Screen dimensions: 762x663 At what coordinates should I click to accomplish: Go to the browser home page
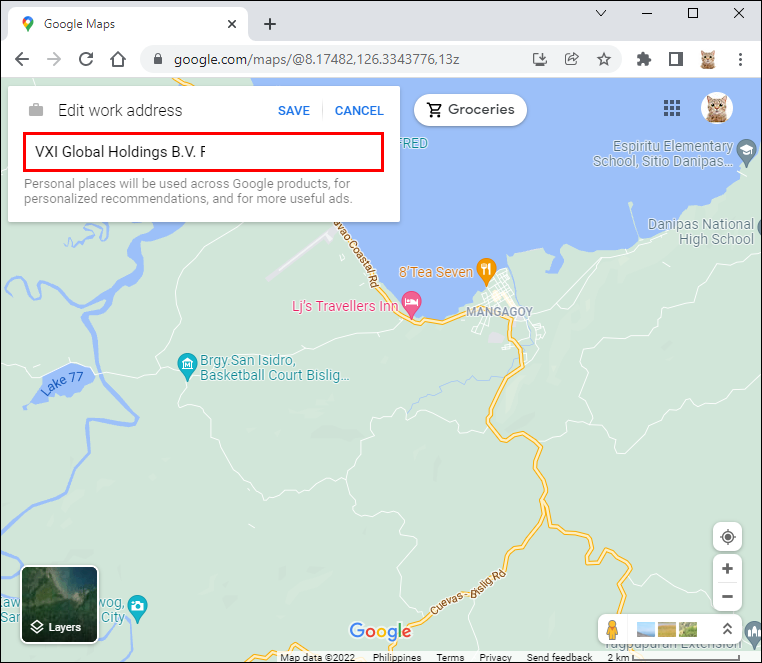118,59
